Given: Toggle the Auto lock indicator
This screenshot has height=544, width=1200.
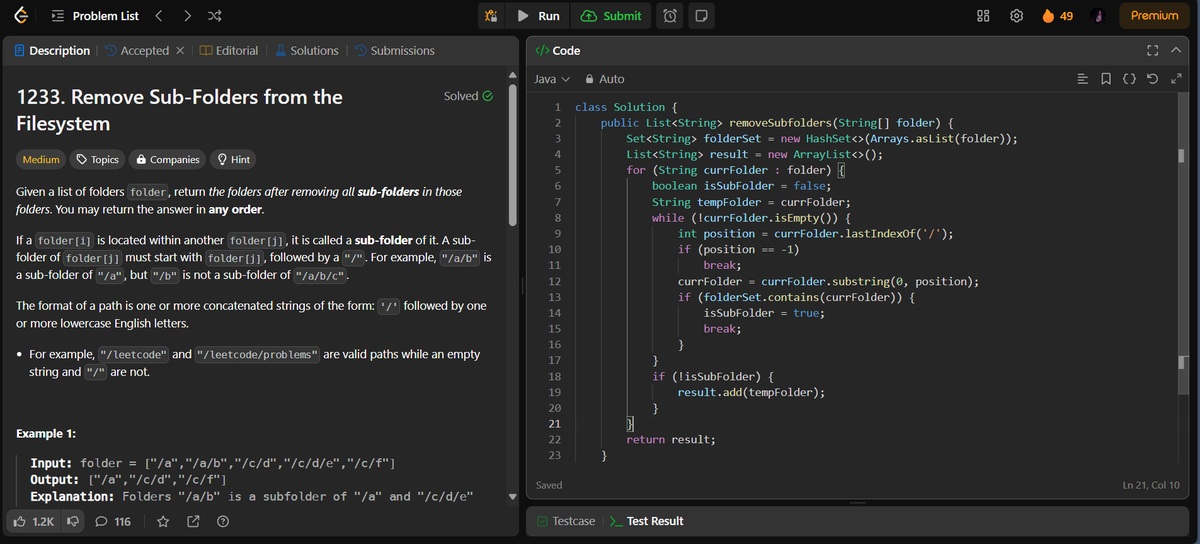Looking at the screenshot, I should [604, 79].
